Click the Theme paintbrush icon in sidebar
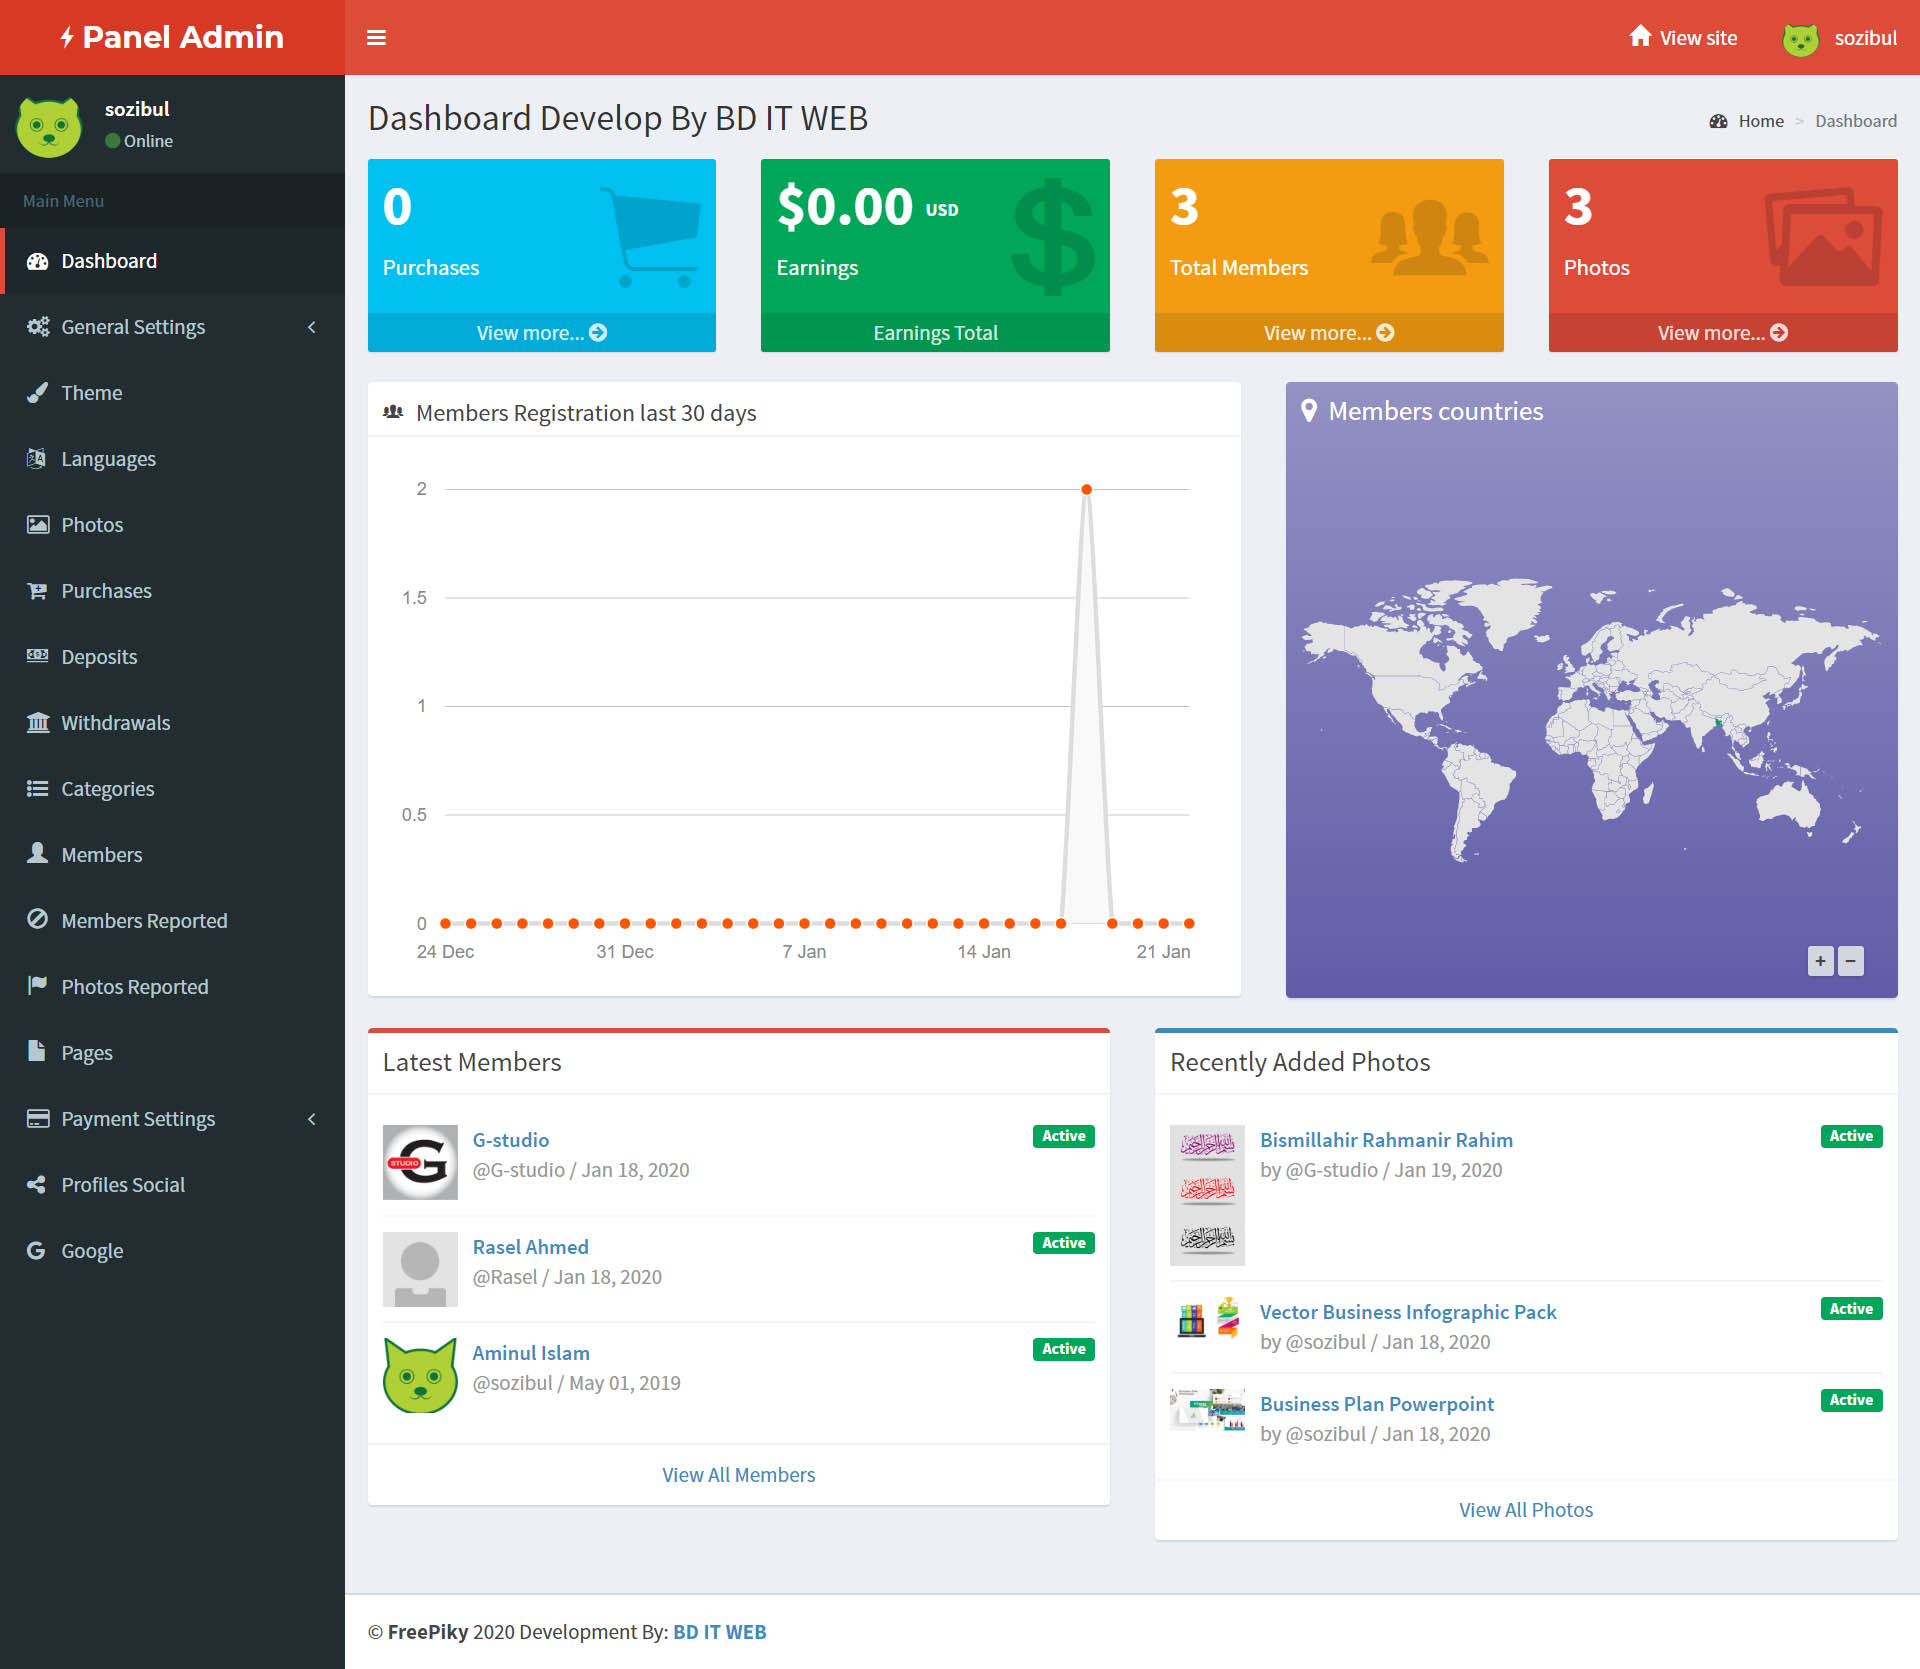The width and height of the screenshot is (1920, 1669). pos(37,393)
